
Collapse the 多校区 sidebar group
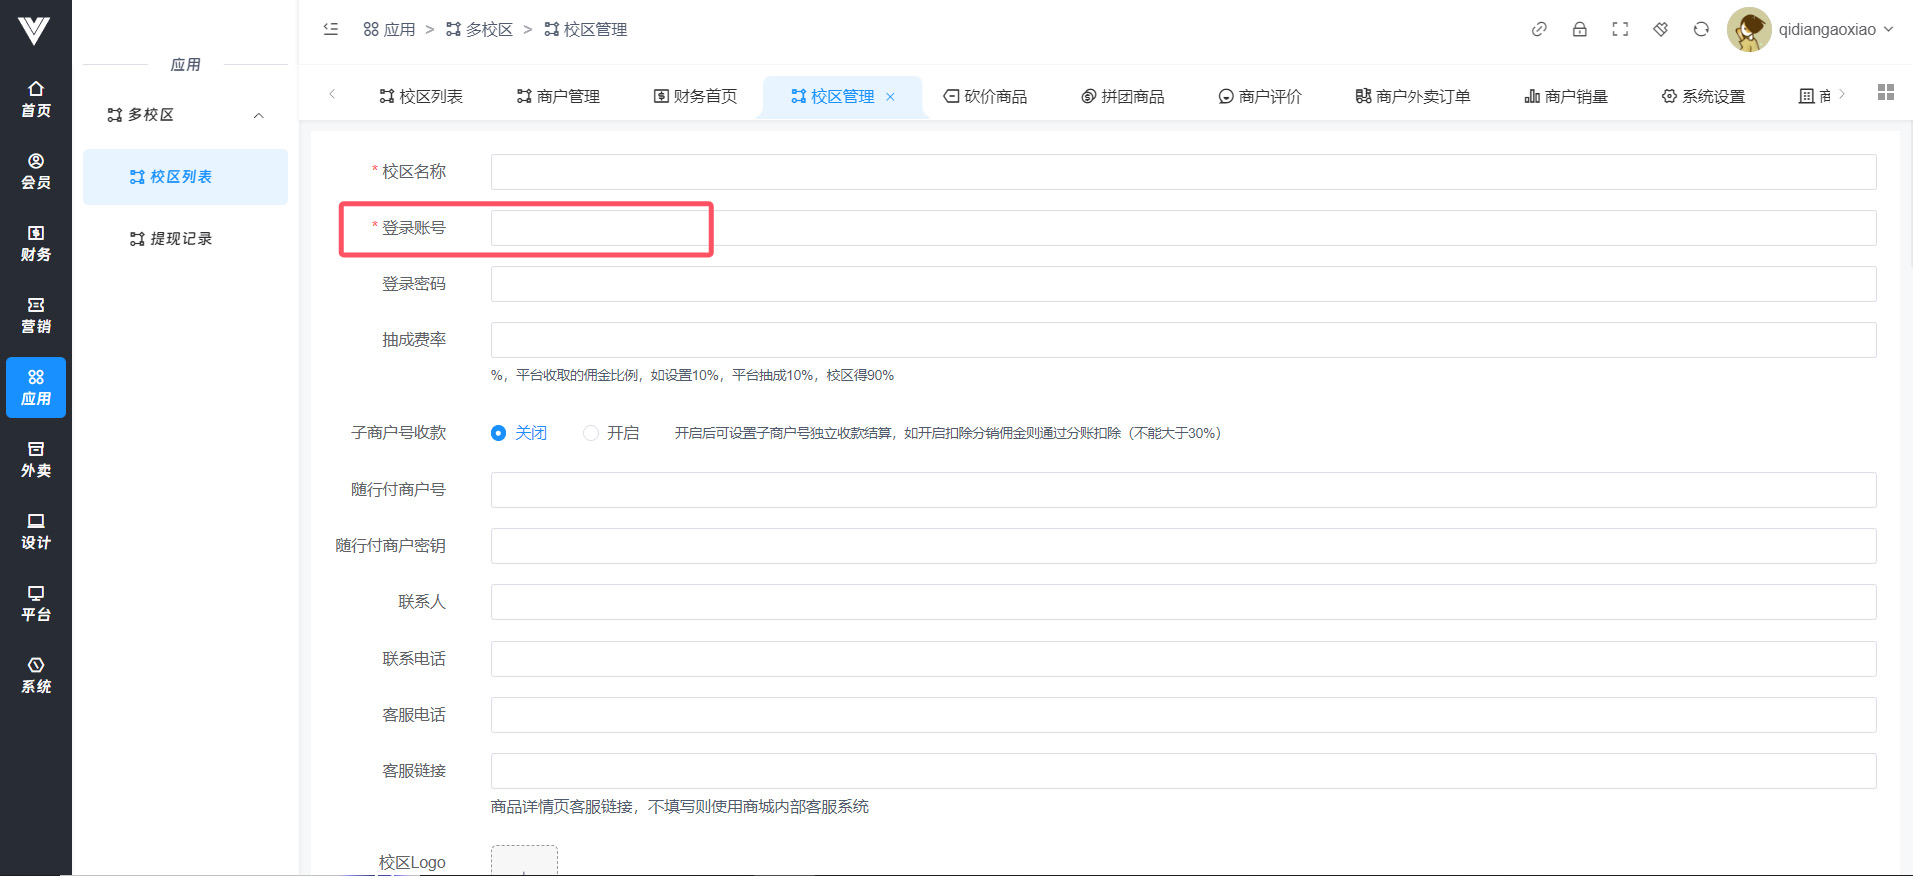tap(258, 115)
